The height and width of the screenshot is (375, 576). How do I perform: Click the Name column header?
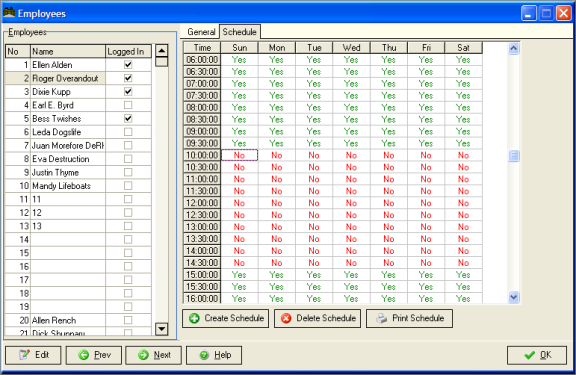(x=68, y=51)
